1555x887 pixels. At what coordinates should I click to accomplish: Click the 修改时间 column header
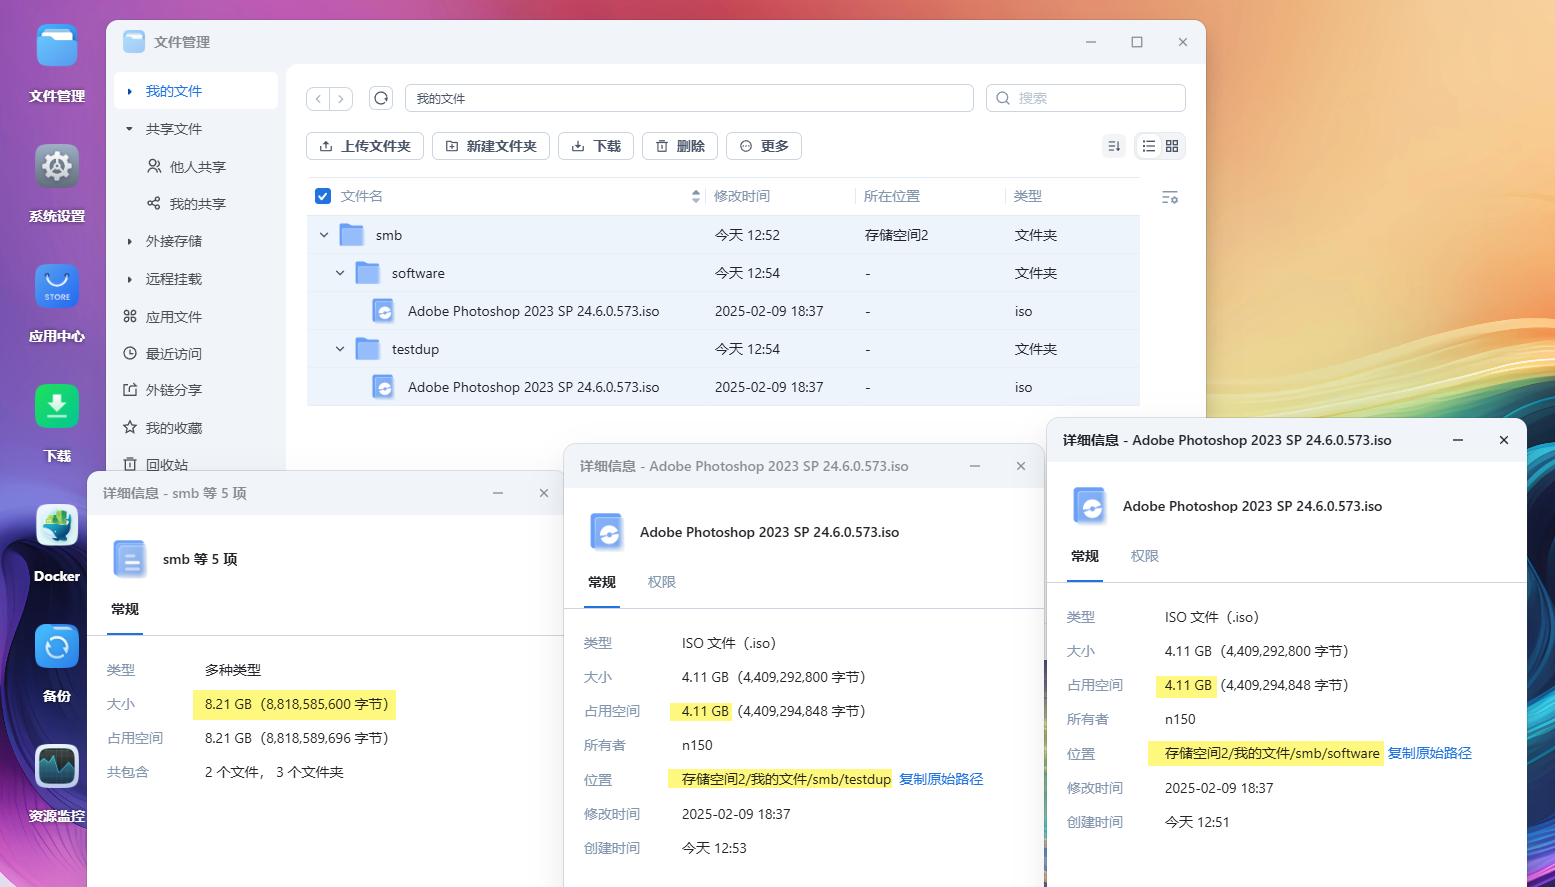[x=742, y=196]
